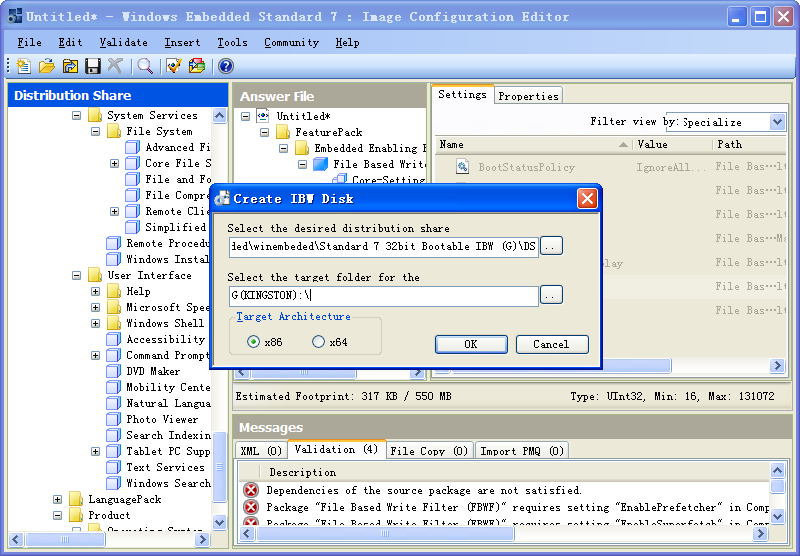The width and height of the screenshot is (800, 556).
Task: Click Cancel in Create IBW Disk dialog
Action: point(552,344)
